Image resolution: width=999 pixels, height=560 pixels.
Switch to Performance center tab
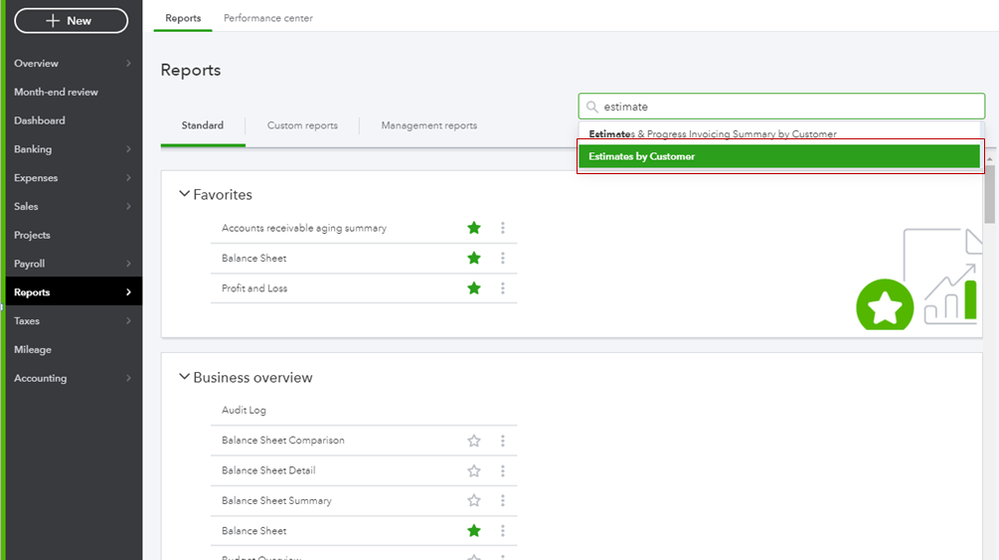click(268, 18)
